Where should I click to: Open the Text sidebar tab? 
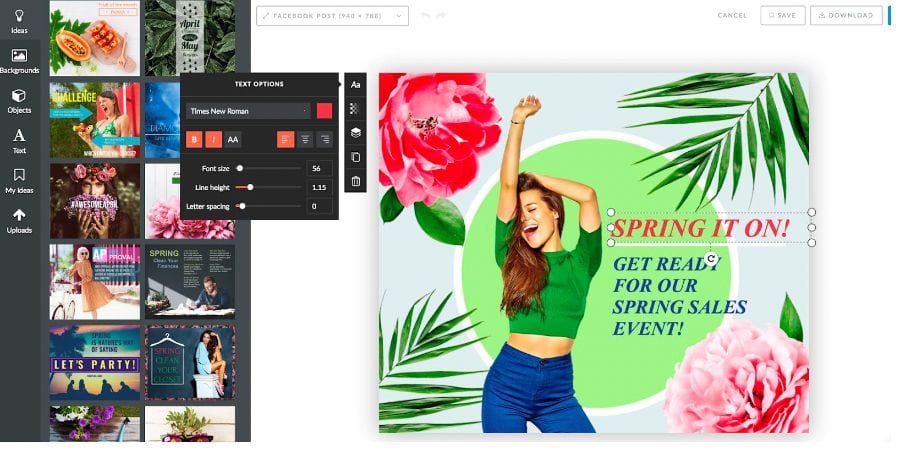coord(19,141)
